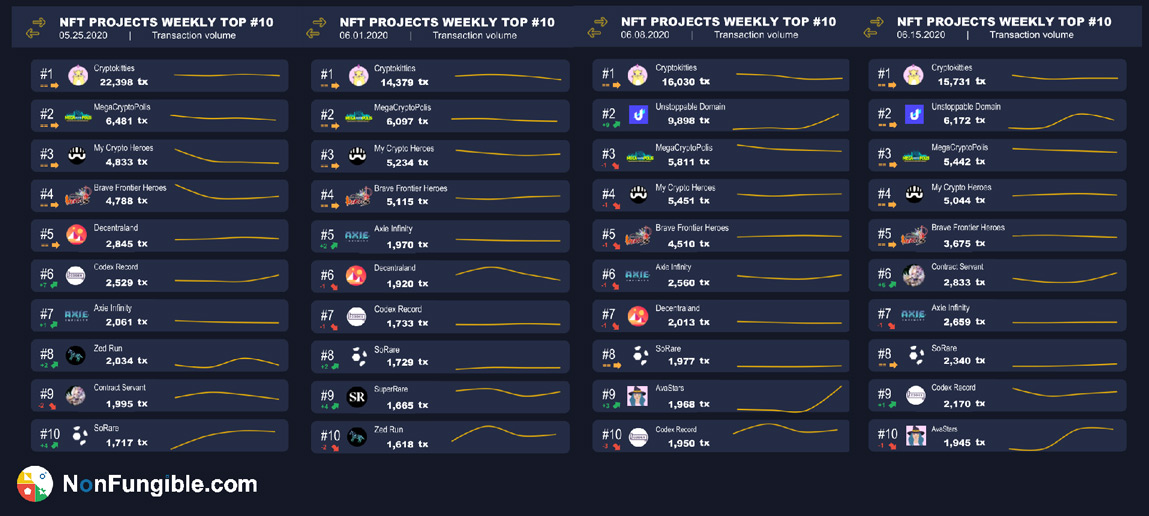Click the MegaCryptoPolis icon in the 06.01.2020 panel

pyautogui.click(x=358, y=116)
